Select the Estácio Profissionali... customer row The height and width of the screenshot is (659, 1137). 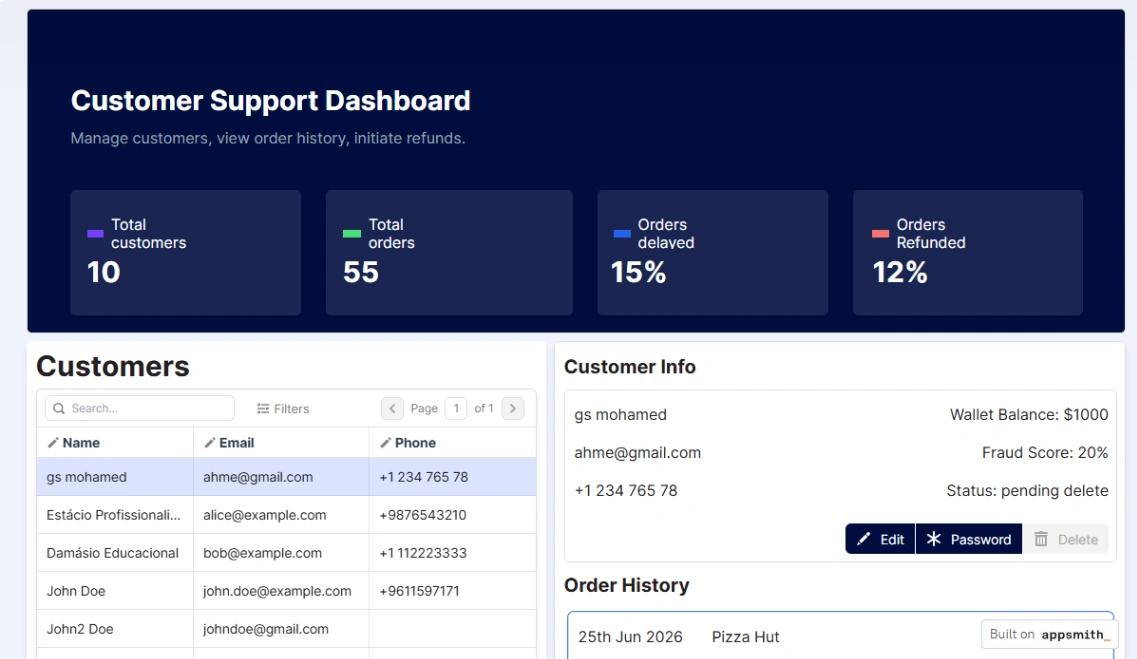(286, 515)
